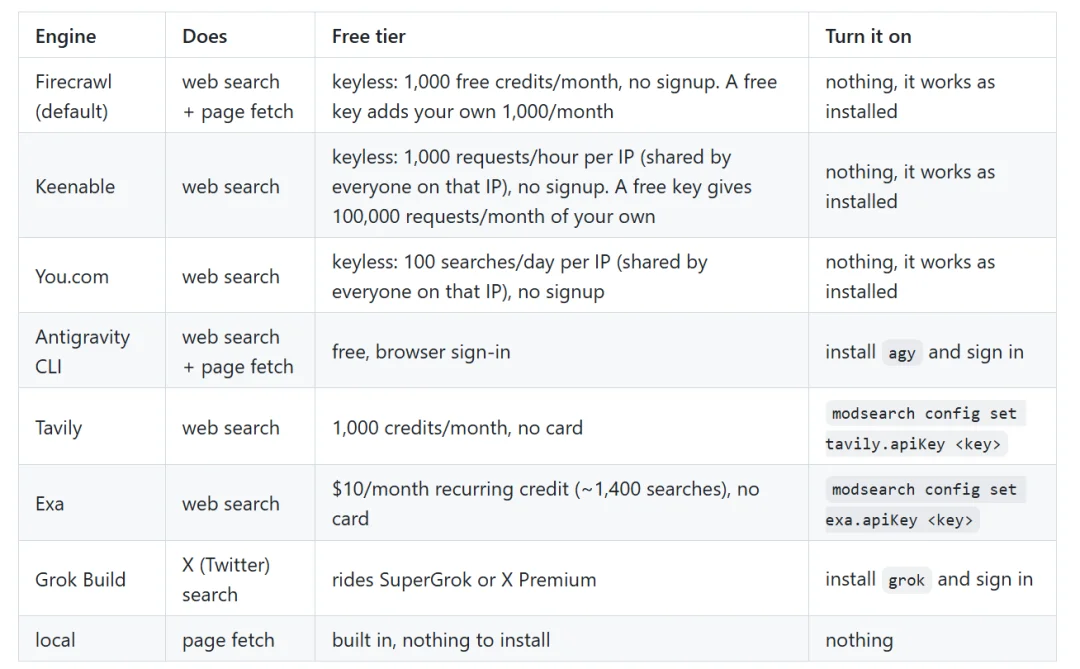Click the tavily.apiKey config command code
The image size is (1080, 669).
[924, 429]
